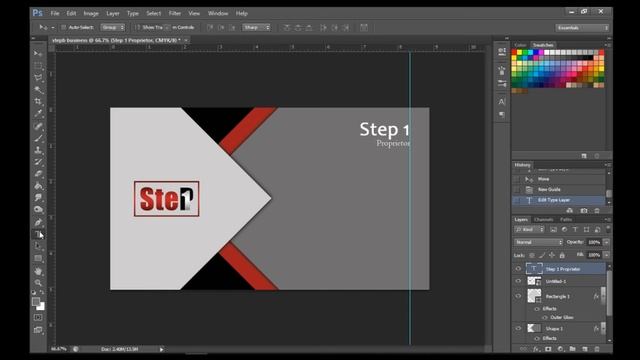Select the Rectangle shape tool
This screenshot has width=640, height=360.
pos(38,258)
